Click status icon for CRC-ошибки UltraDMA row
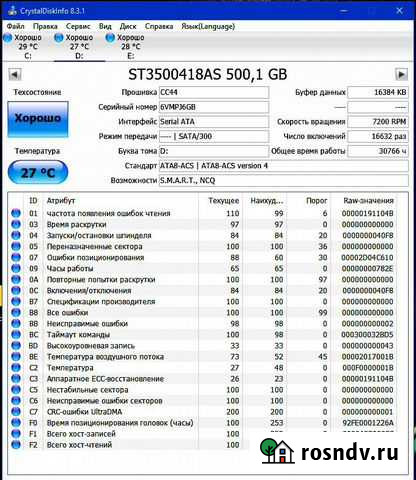Screen dimensions: 416x480 click(x=16, y=411)
